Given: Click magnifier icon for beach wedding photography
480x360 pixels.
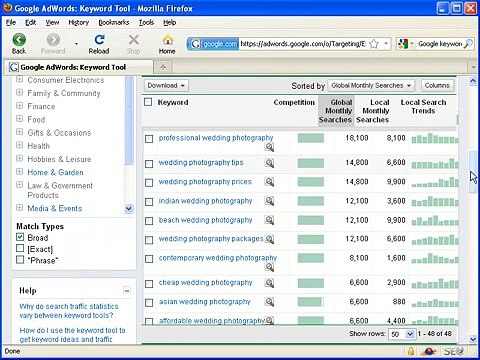Looking at the screenshot, I should coord(269,220).
